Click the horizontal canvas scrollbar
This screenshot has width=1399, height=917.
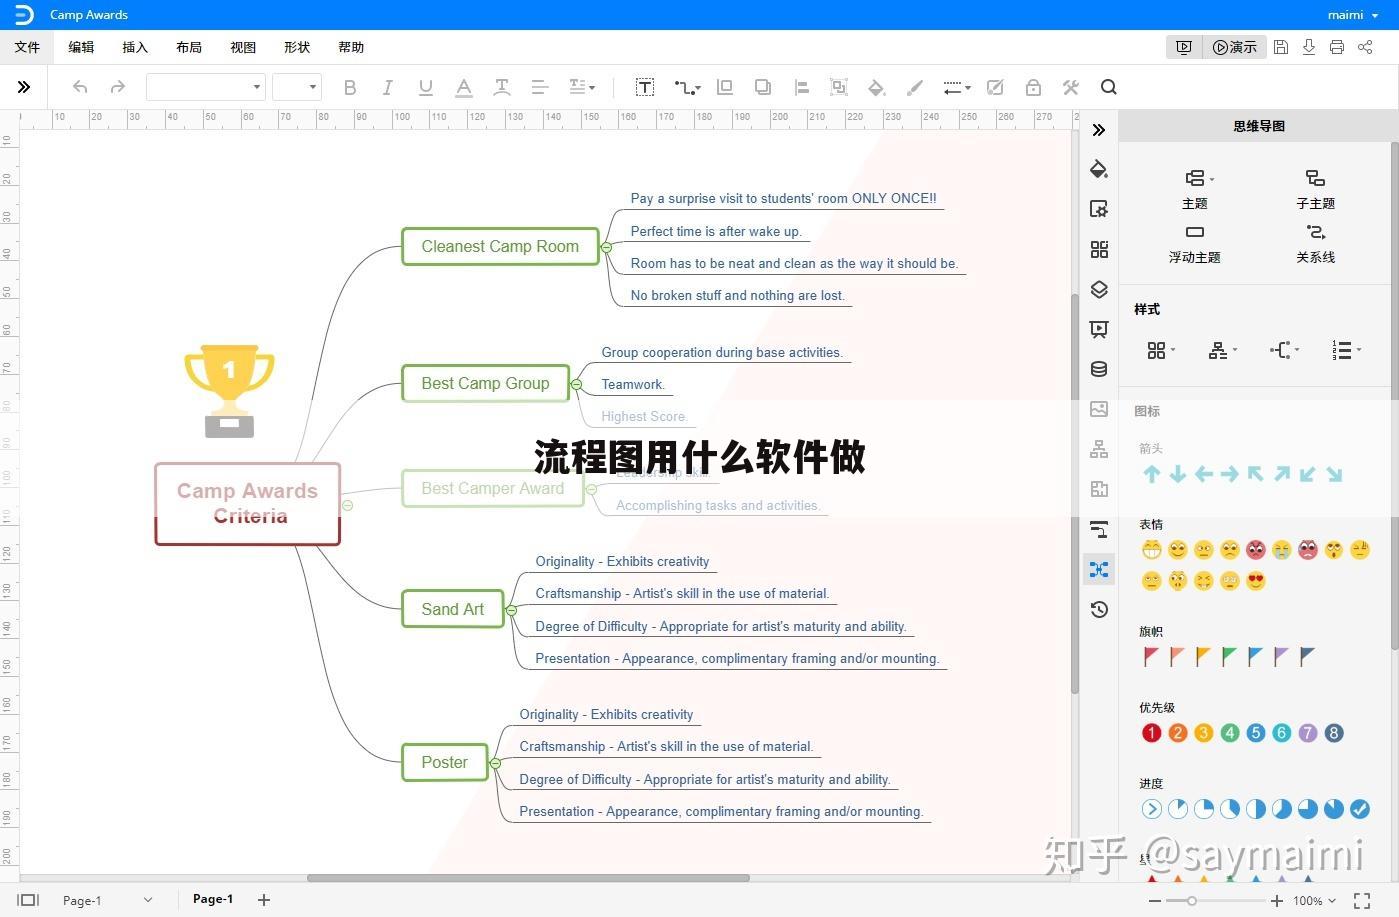click(528, 878)
